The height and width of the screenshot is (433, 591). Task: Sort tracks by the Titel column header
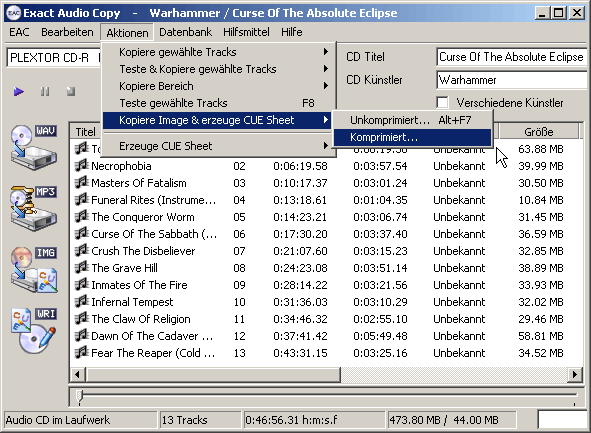pos(86,132)
